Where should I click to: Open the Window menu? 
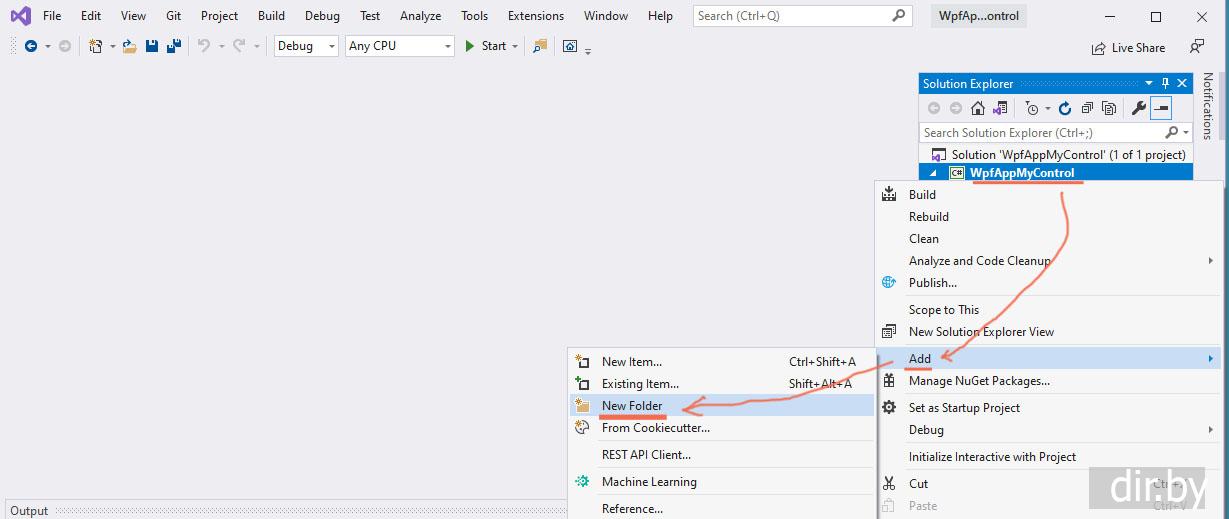click(x=606, y=16)
